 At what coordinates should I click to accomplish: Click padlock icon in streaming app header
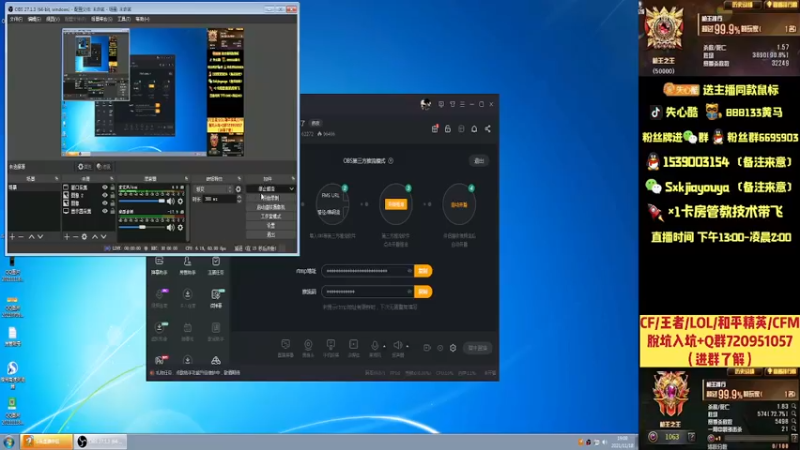[x=447, y=129]
